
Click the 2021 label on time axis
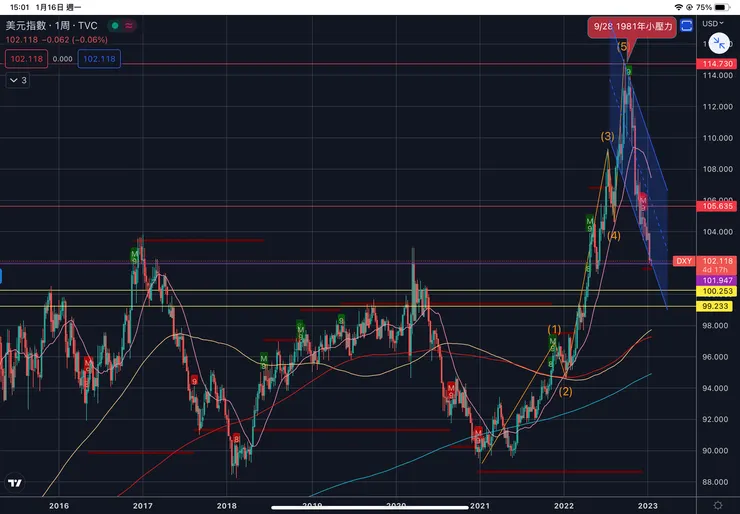click(479, 506)
